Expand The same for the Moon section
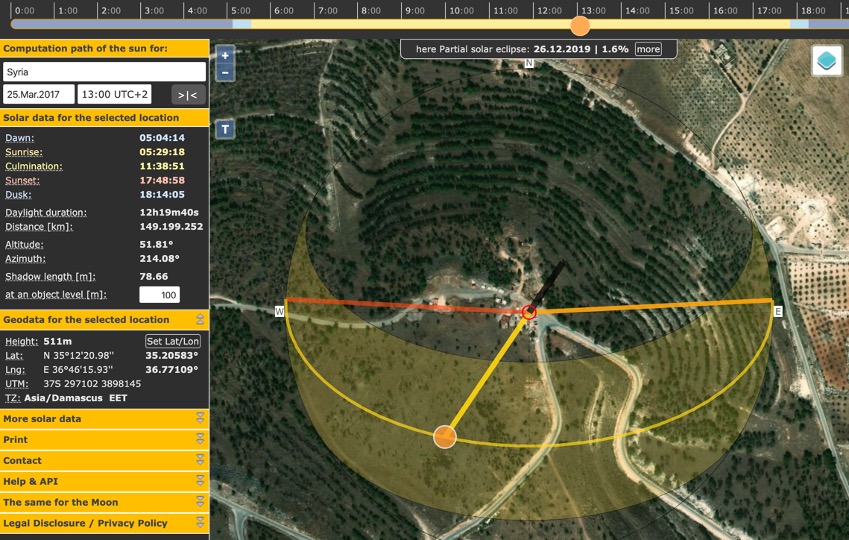 pos(200,502)
